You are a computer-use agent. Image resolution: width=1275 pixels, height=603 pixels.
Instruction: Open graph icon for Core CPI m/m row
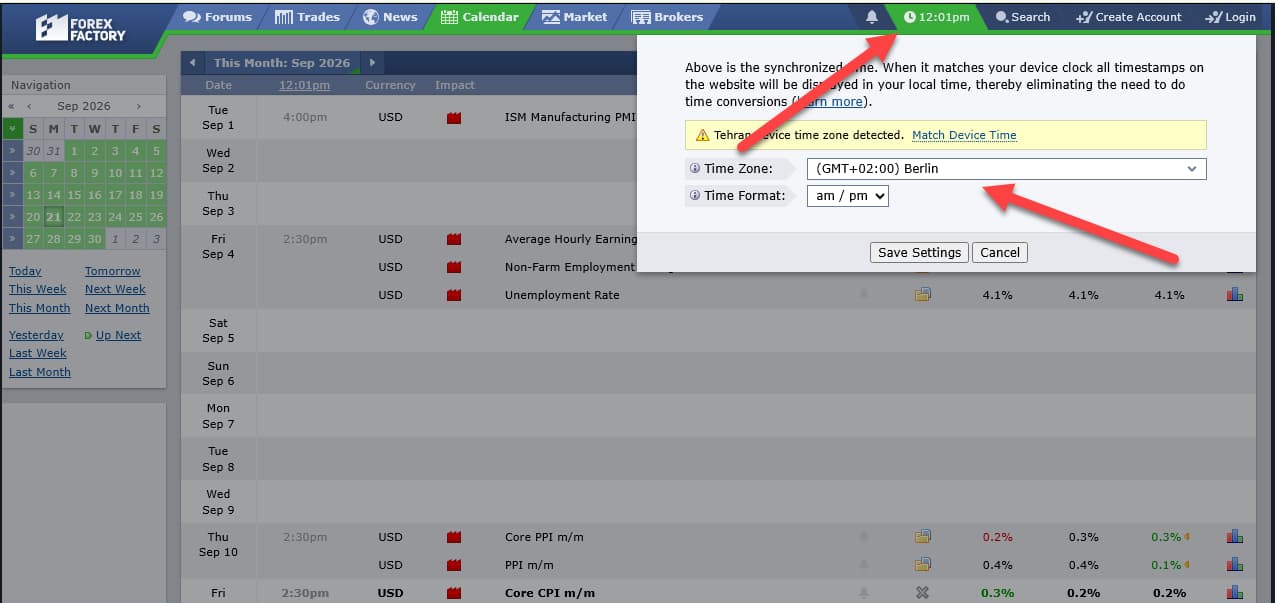[x=1235, y=593]
